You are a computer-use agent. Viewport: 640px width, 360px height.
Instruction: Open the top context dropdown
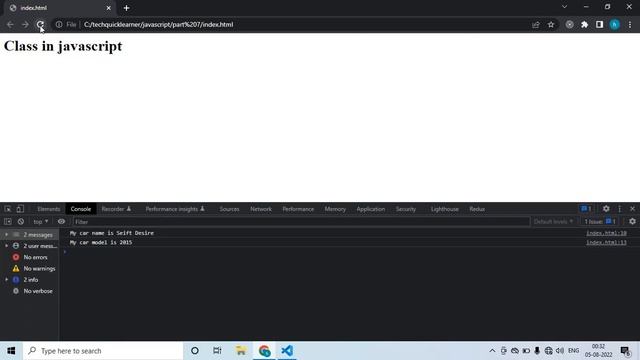tap(40, 222)
